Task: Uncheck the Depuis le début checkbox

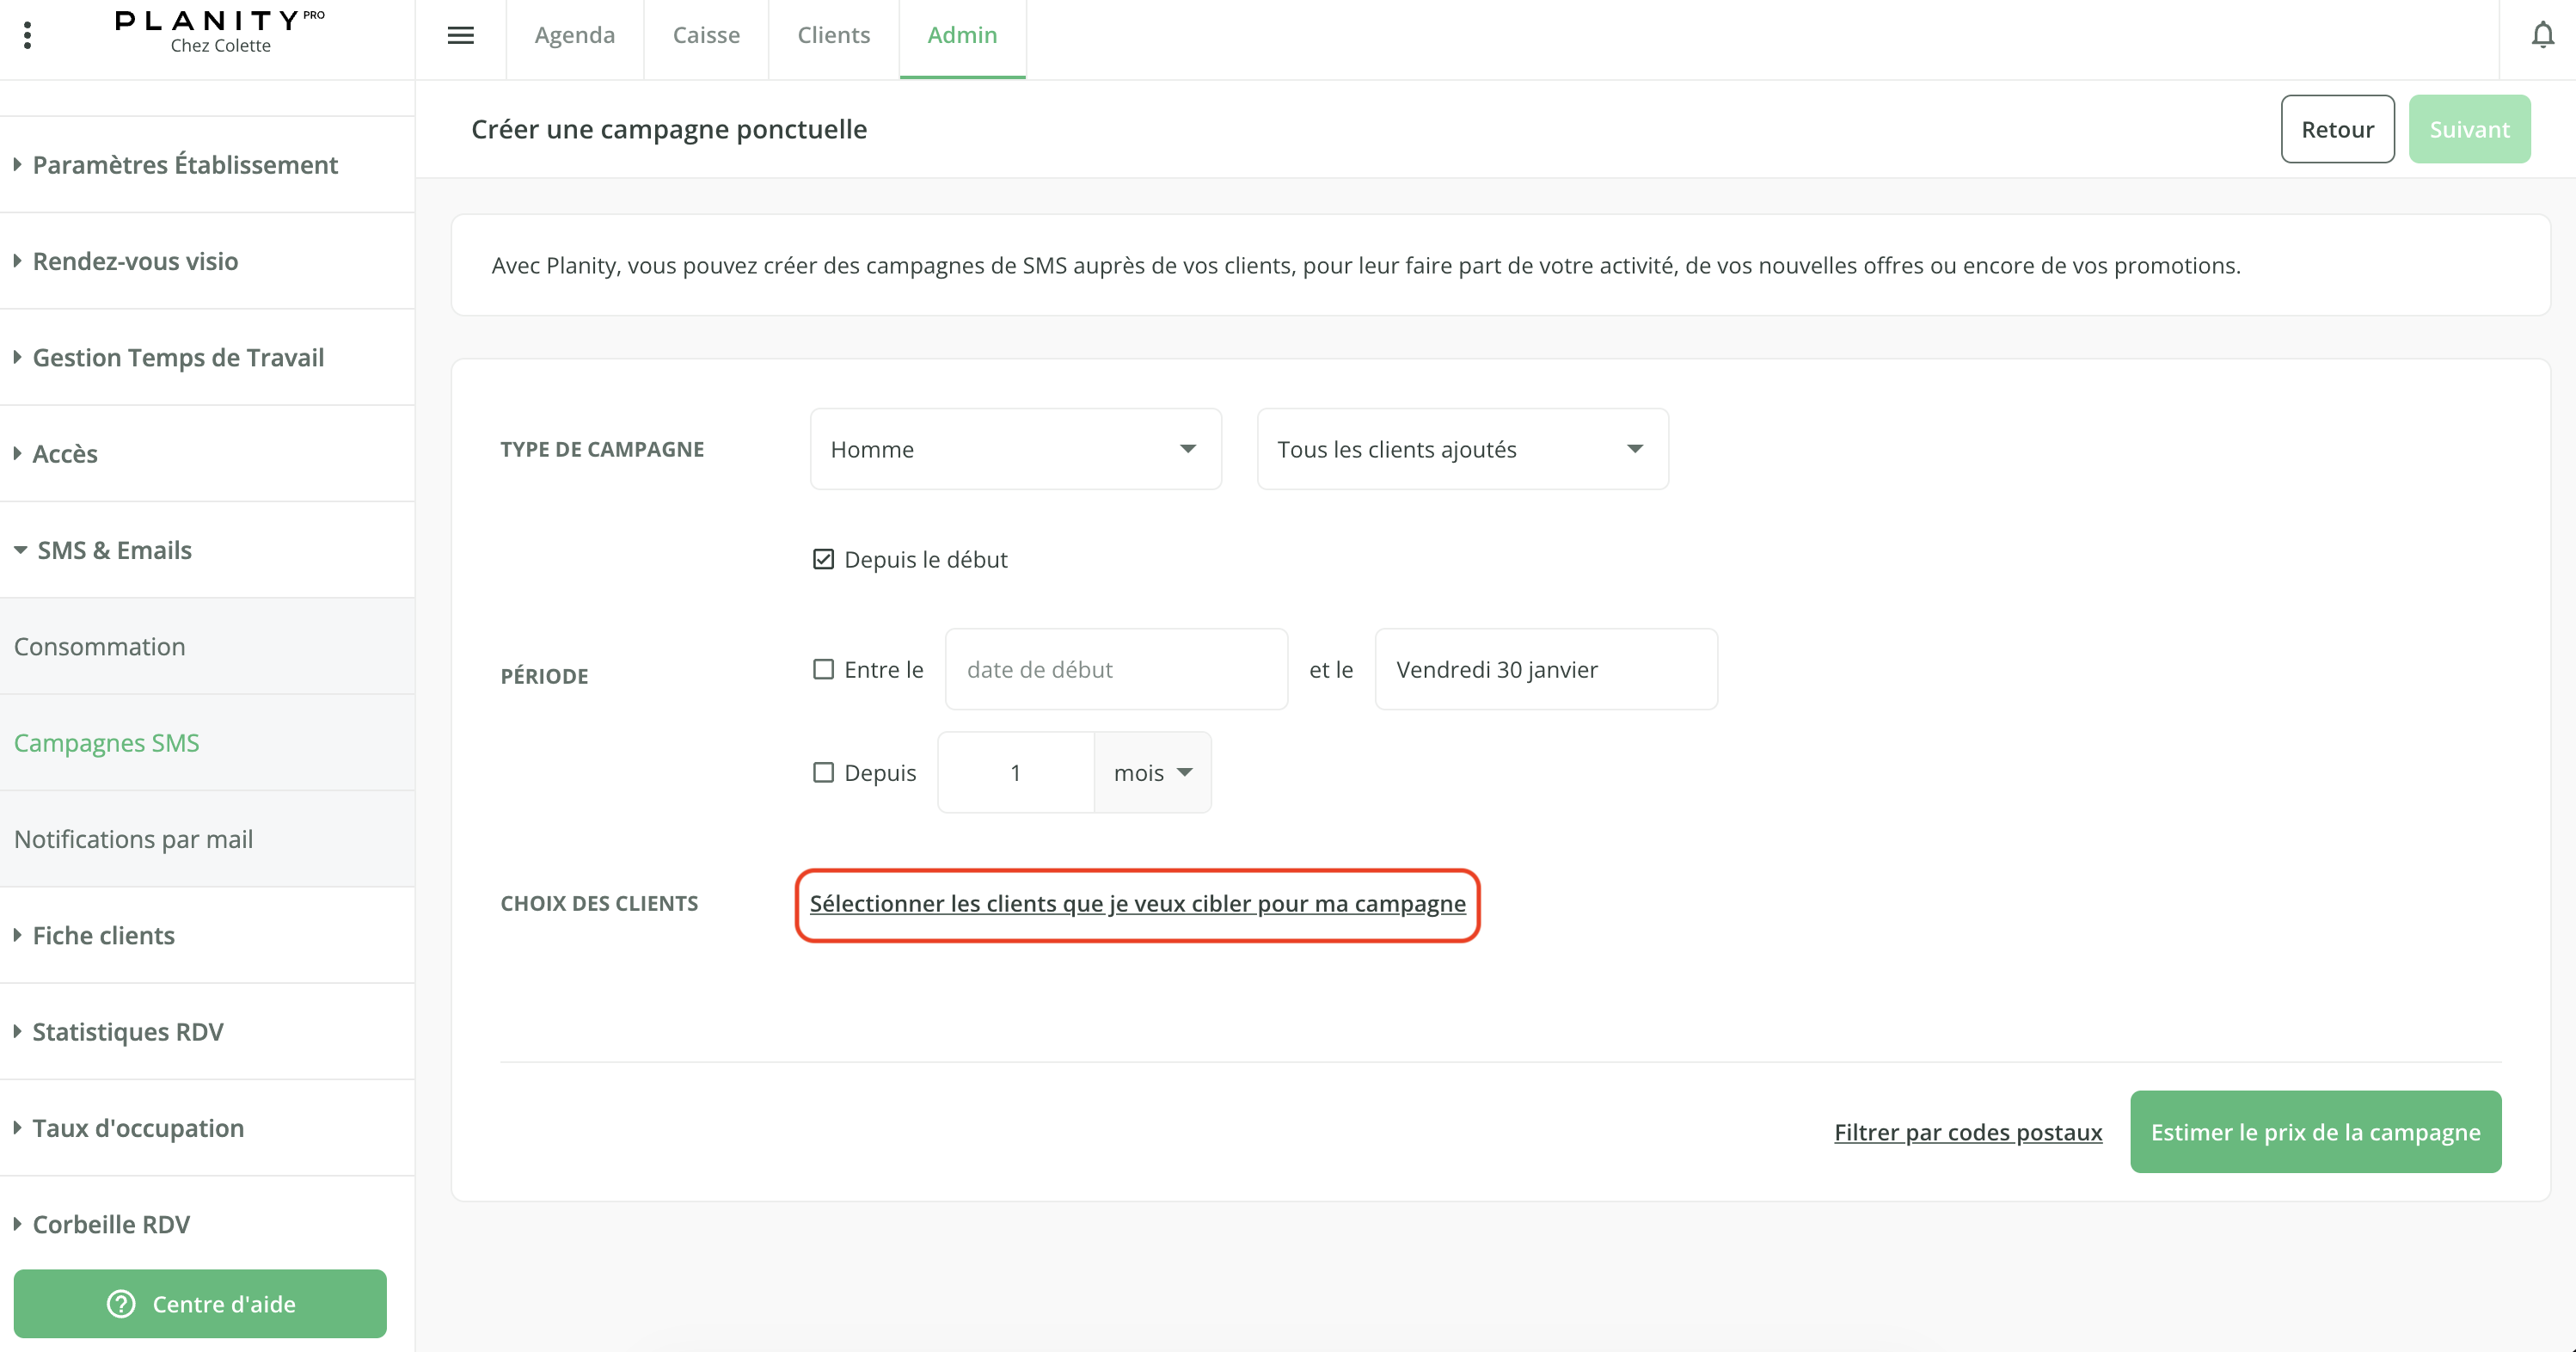Action: pos(823,559)
